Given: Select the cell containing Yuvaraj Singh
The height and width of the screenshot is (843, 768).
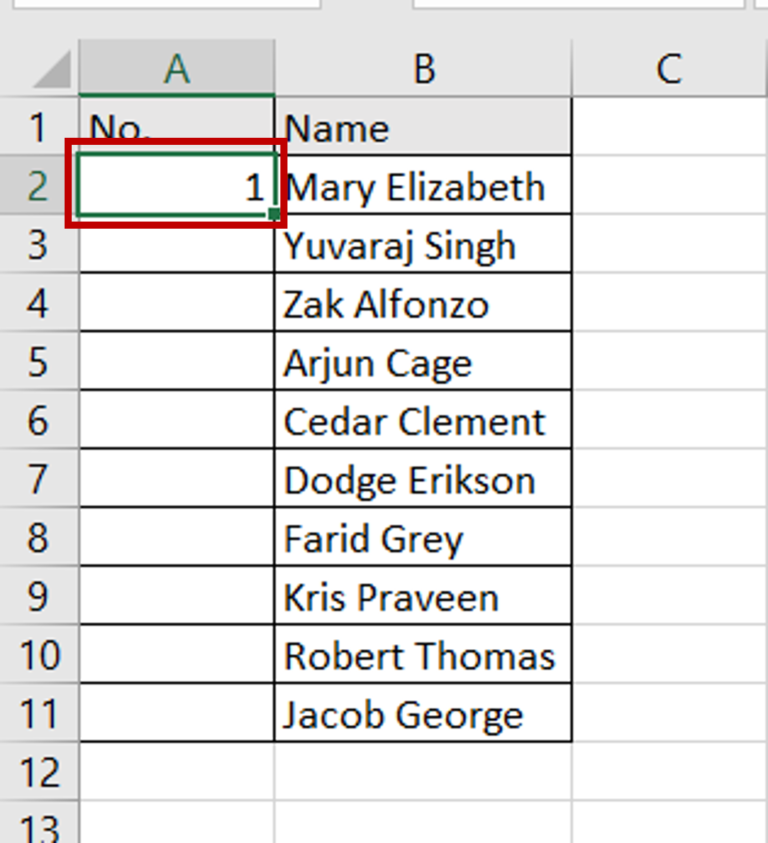Looking at the screenshot, I should click(424, 245).
